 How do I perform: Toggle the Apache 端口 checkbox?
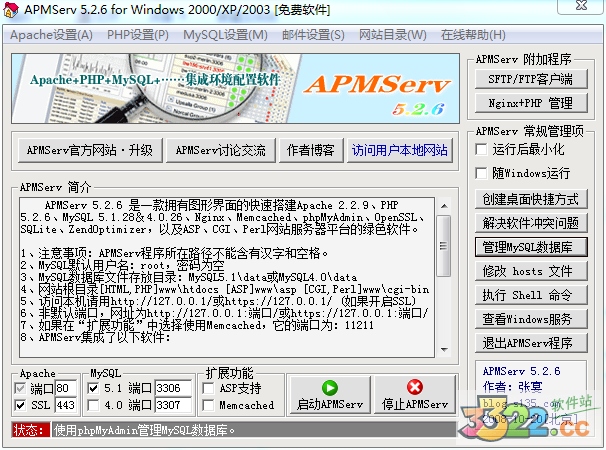tap(20, 388)
